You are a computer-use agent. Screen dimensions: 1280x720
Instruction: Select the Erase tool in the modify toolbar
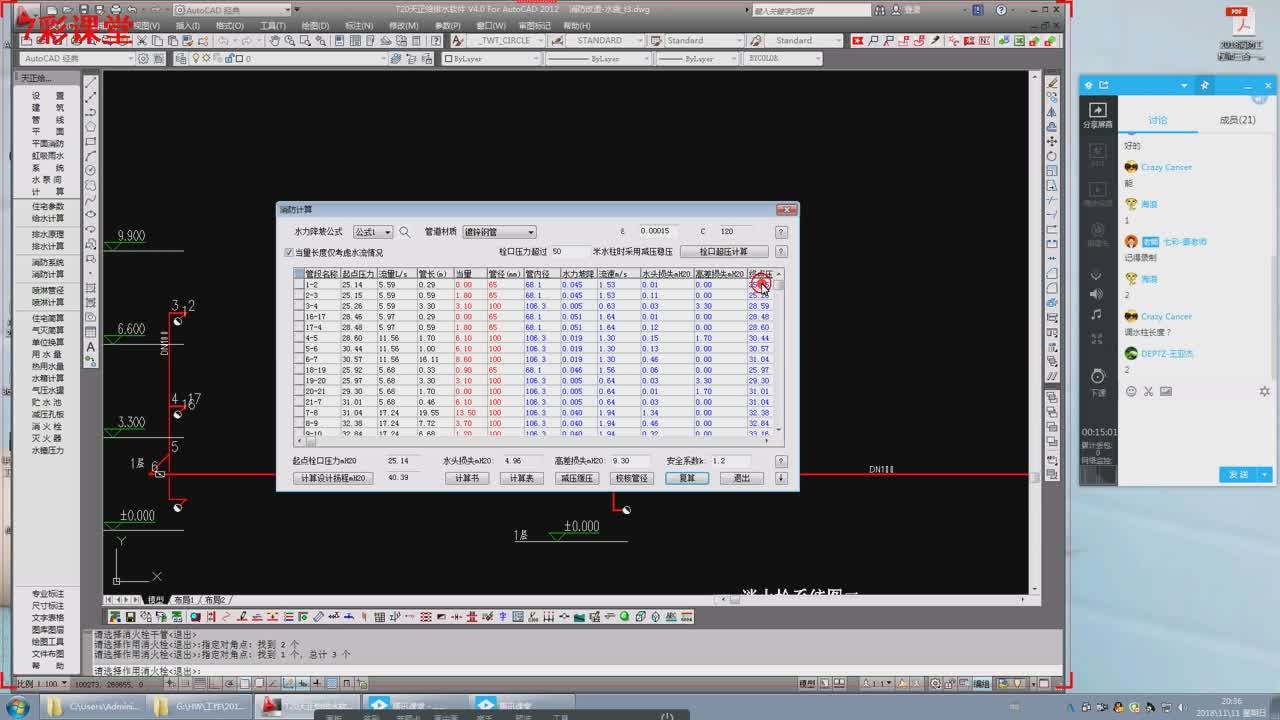(1052, 84)
